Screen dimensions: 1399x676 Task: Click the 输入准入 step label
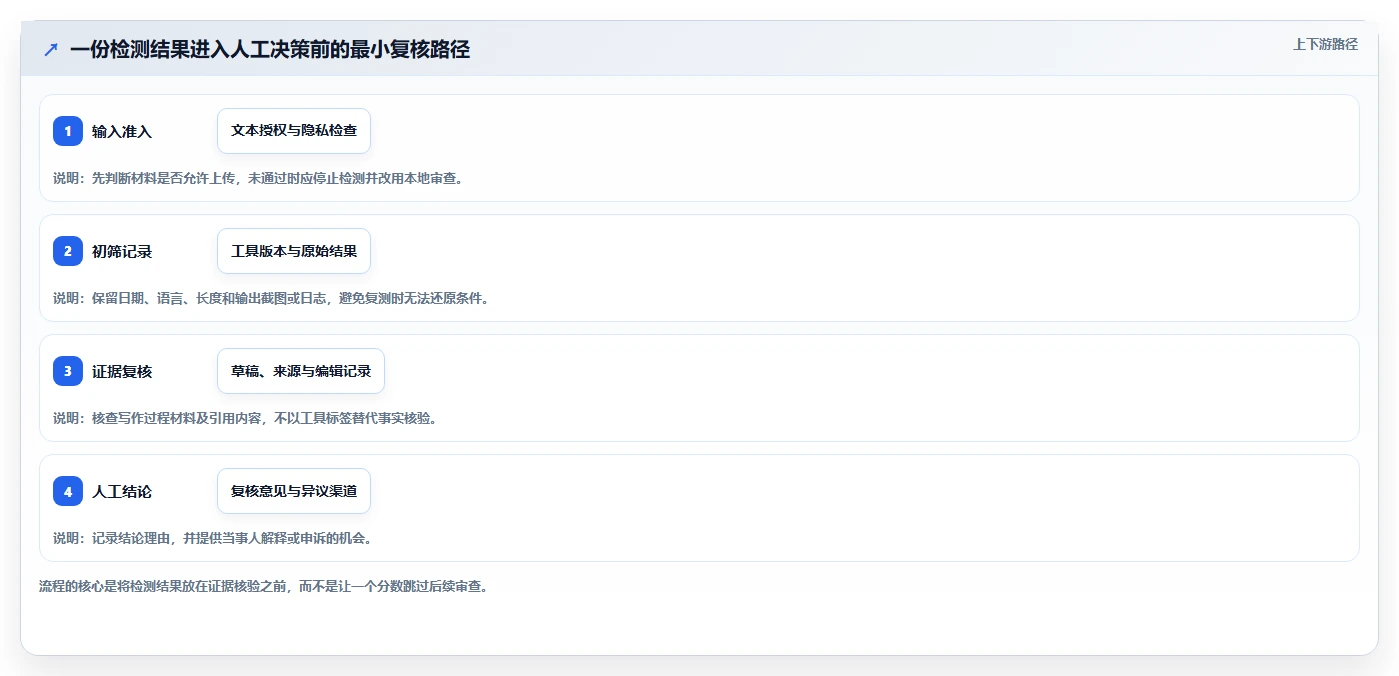click(x=122, y=131)
